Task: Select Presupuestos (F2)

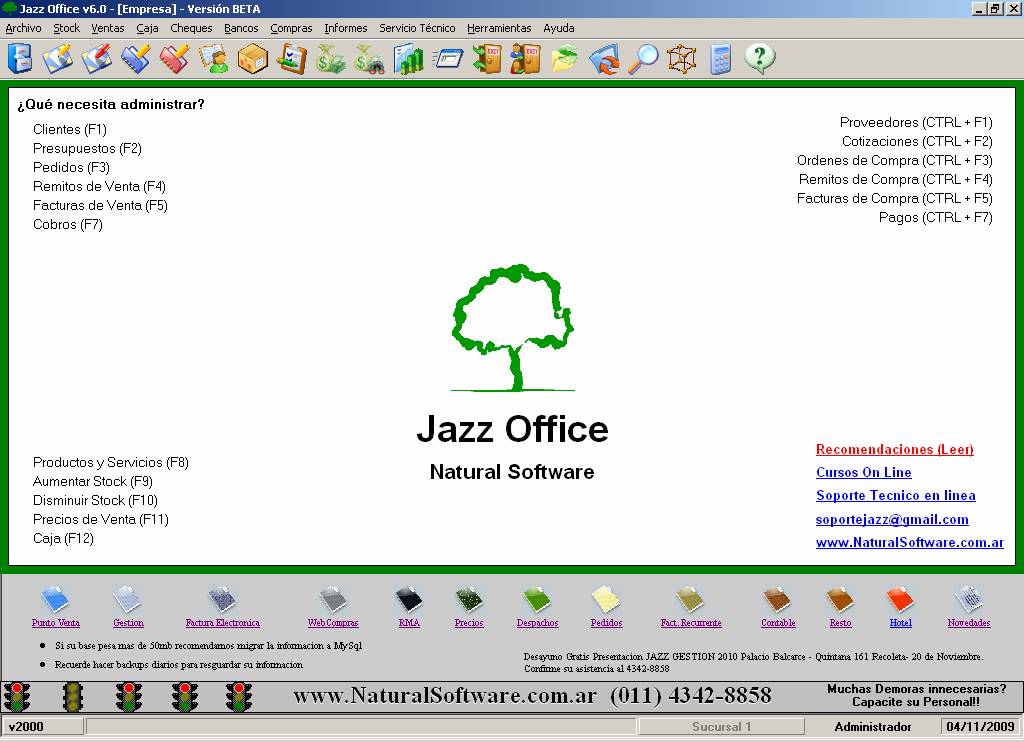Action: (x=88, y=148)
